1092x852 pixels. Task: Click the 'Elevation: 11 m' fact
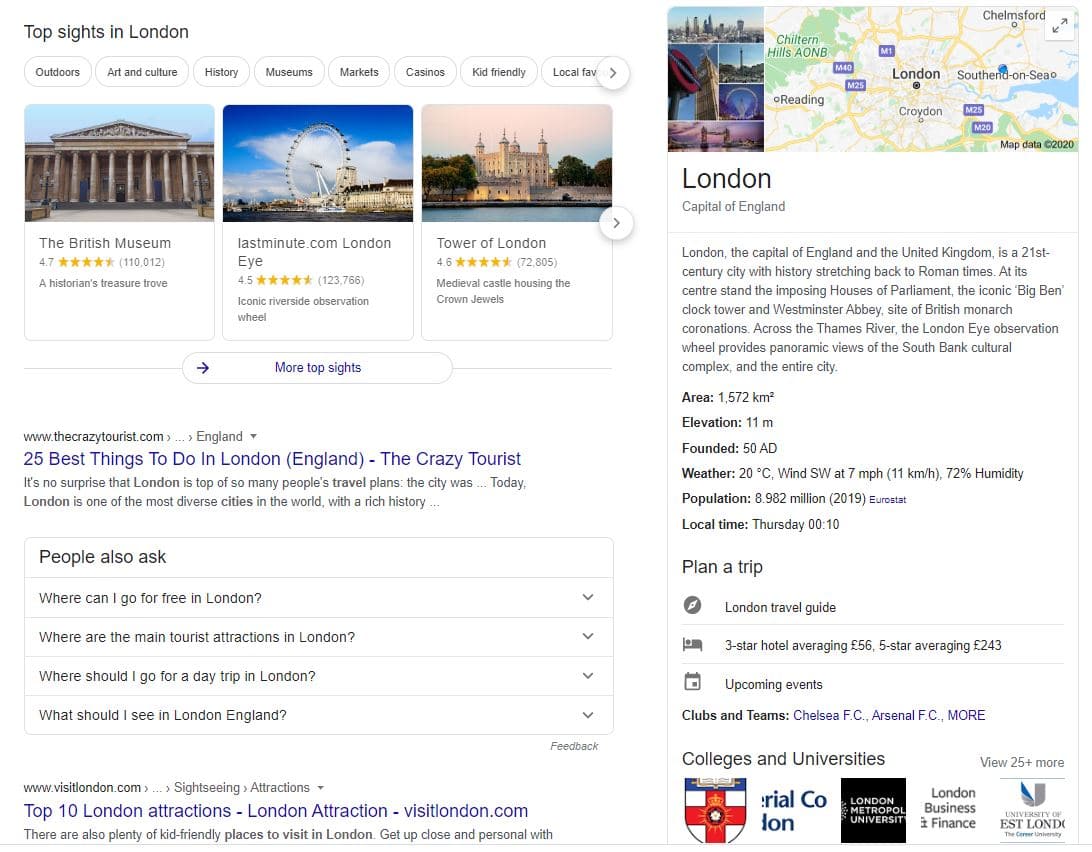727,423
